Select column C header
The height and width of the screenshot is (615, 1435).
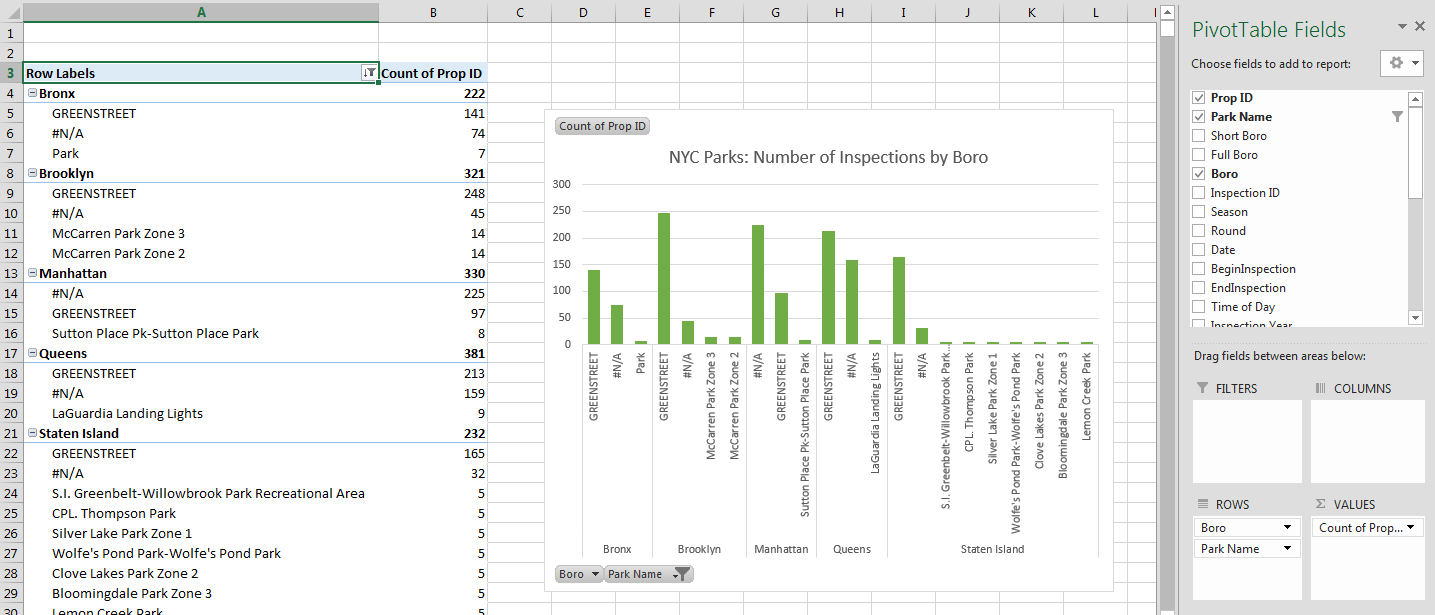(x=520, y=11)
